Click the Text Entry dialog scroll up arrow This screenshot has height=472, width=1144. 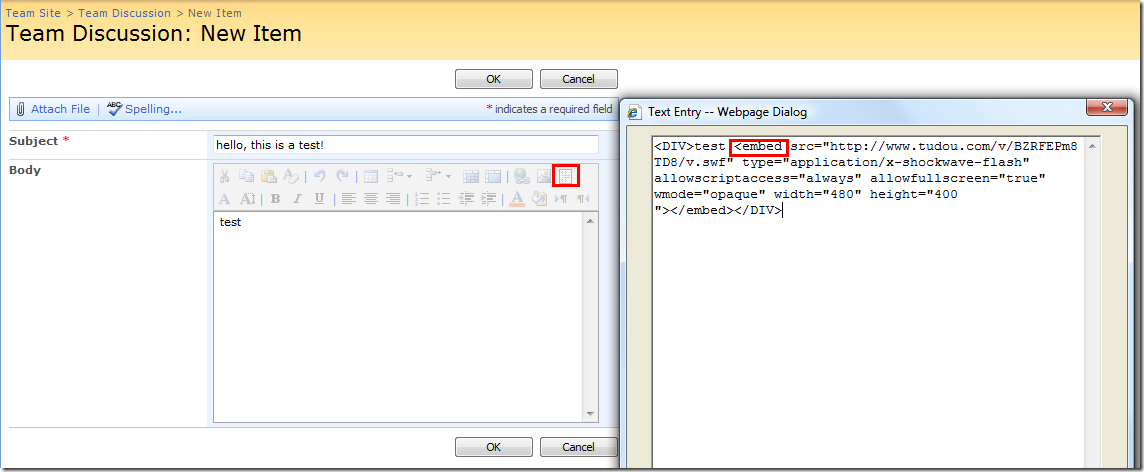click(1091, 146)
